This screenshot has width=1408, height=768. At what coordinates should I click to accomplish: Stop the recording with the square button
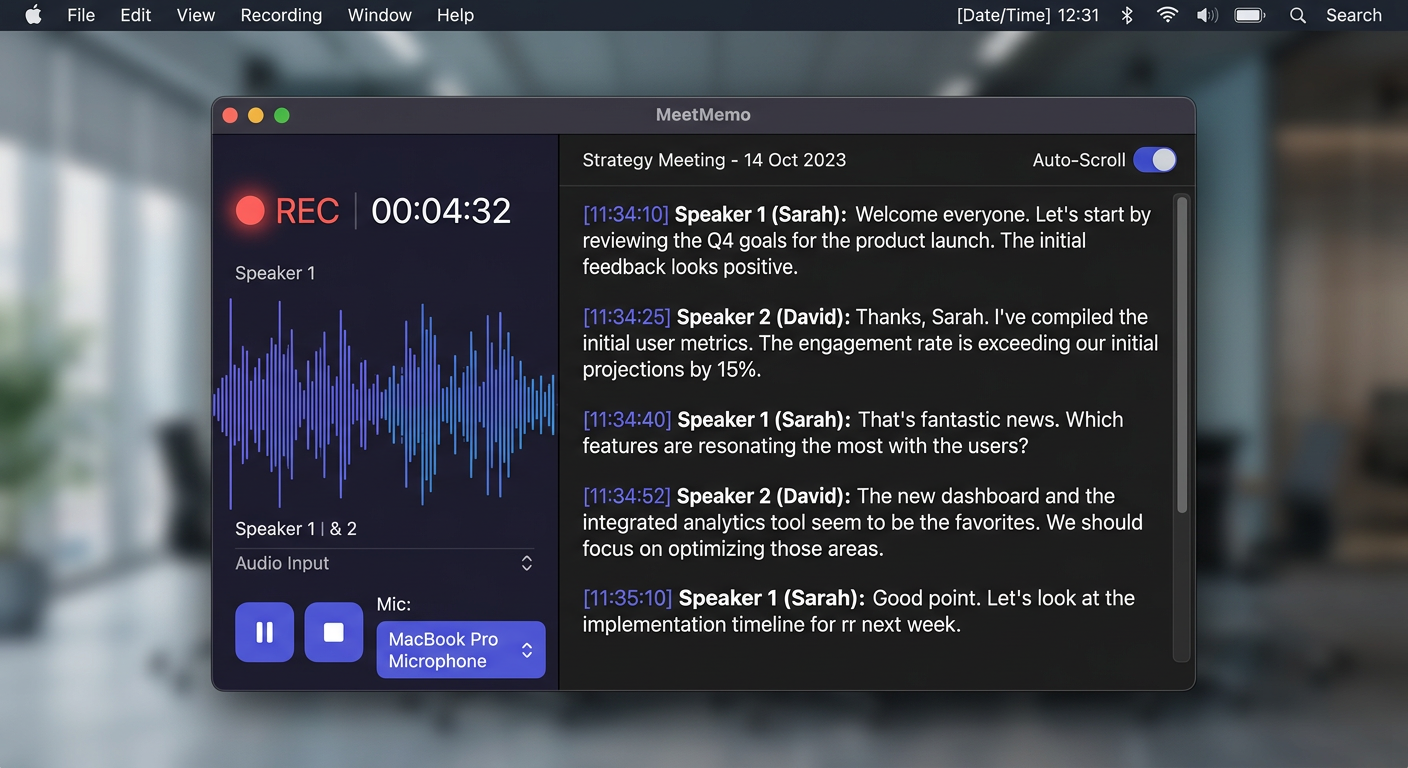click(333, 632)
